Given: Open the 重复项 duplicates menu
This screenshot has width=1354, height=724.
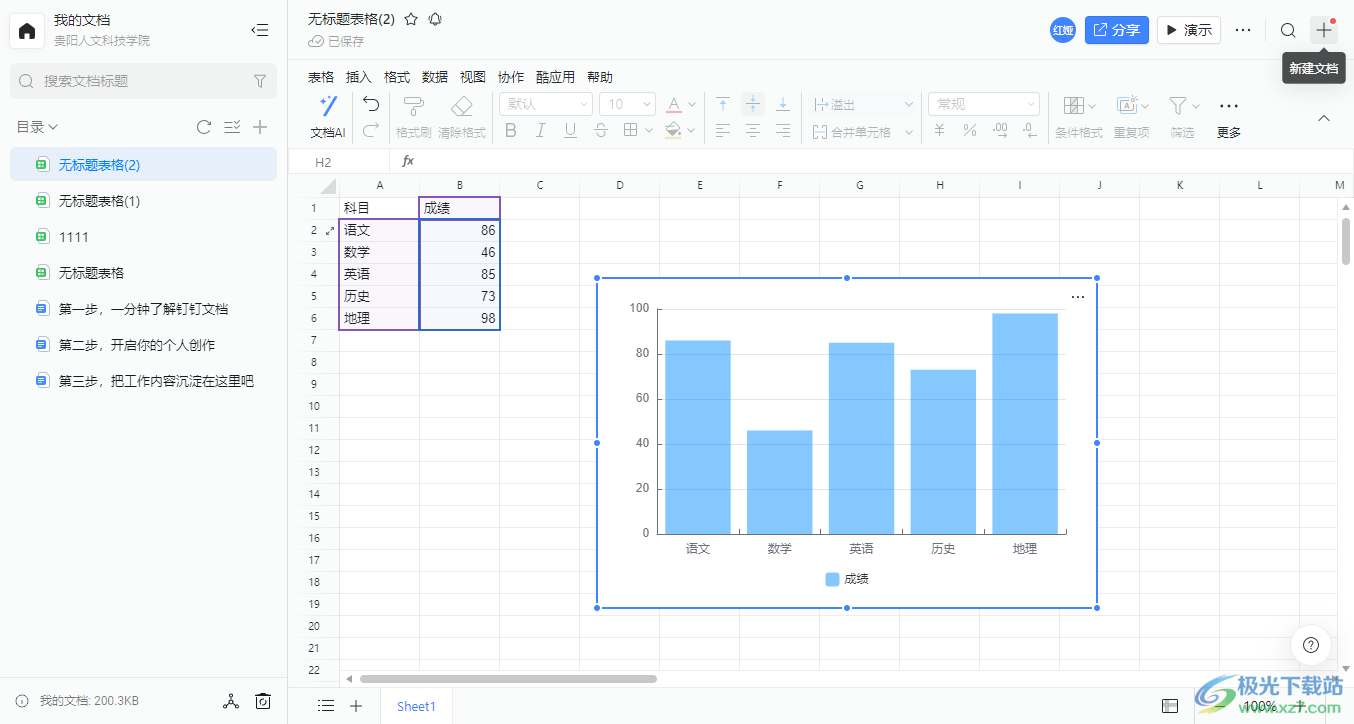Looking at the screenshot, I should coord(1132,116).
